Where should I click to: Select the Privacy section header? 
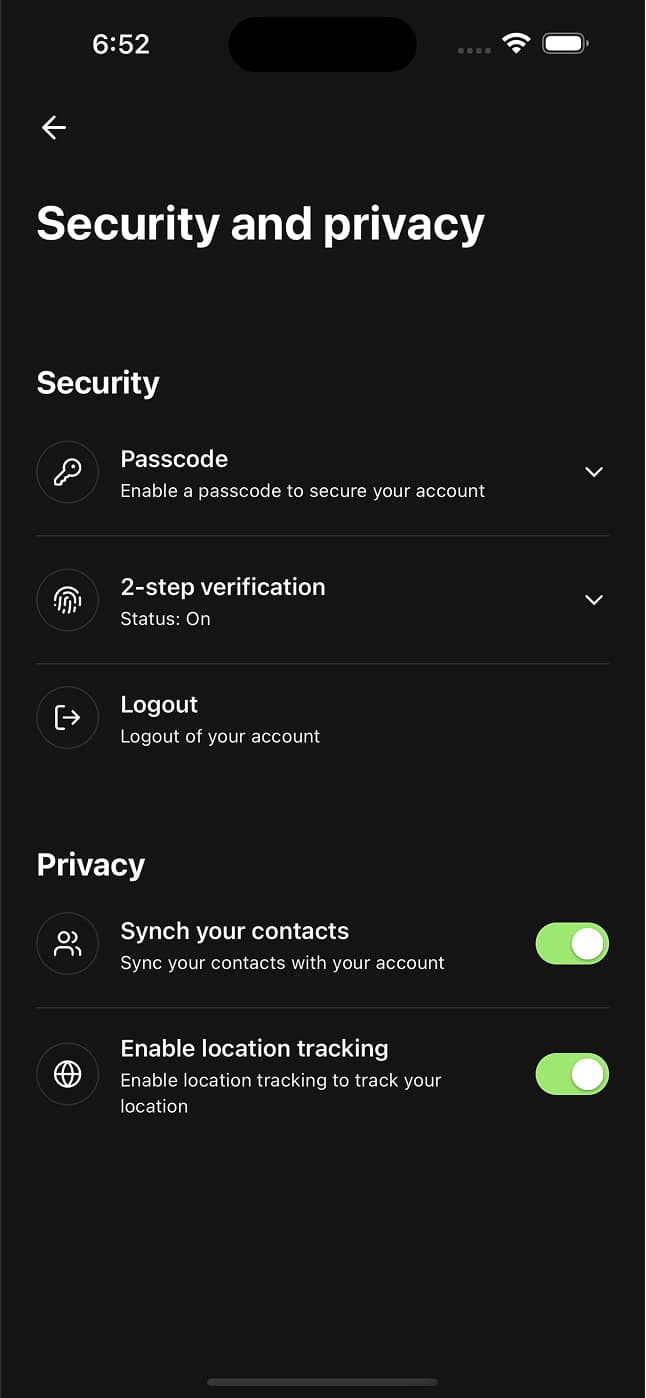[x=90, y=864]
